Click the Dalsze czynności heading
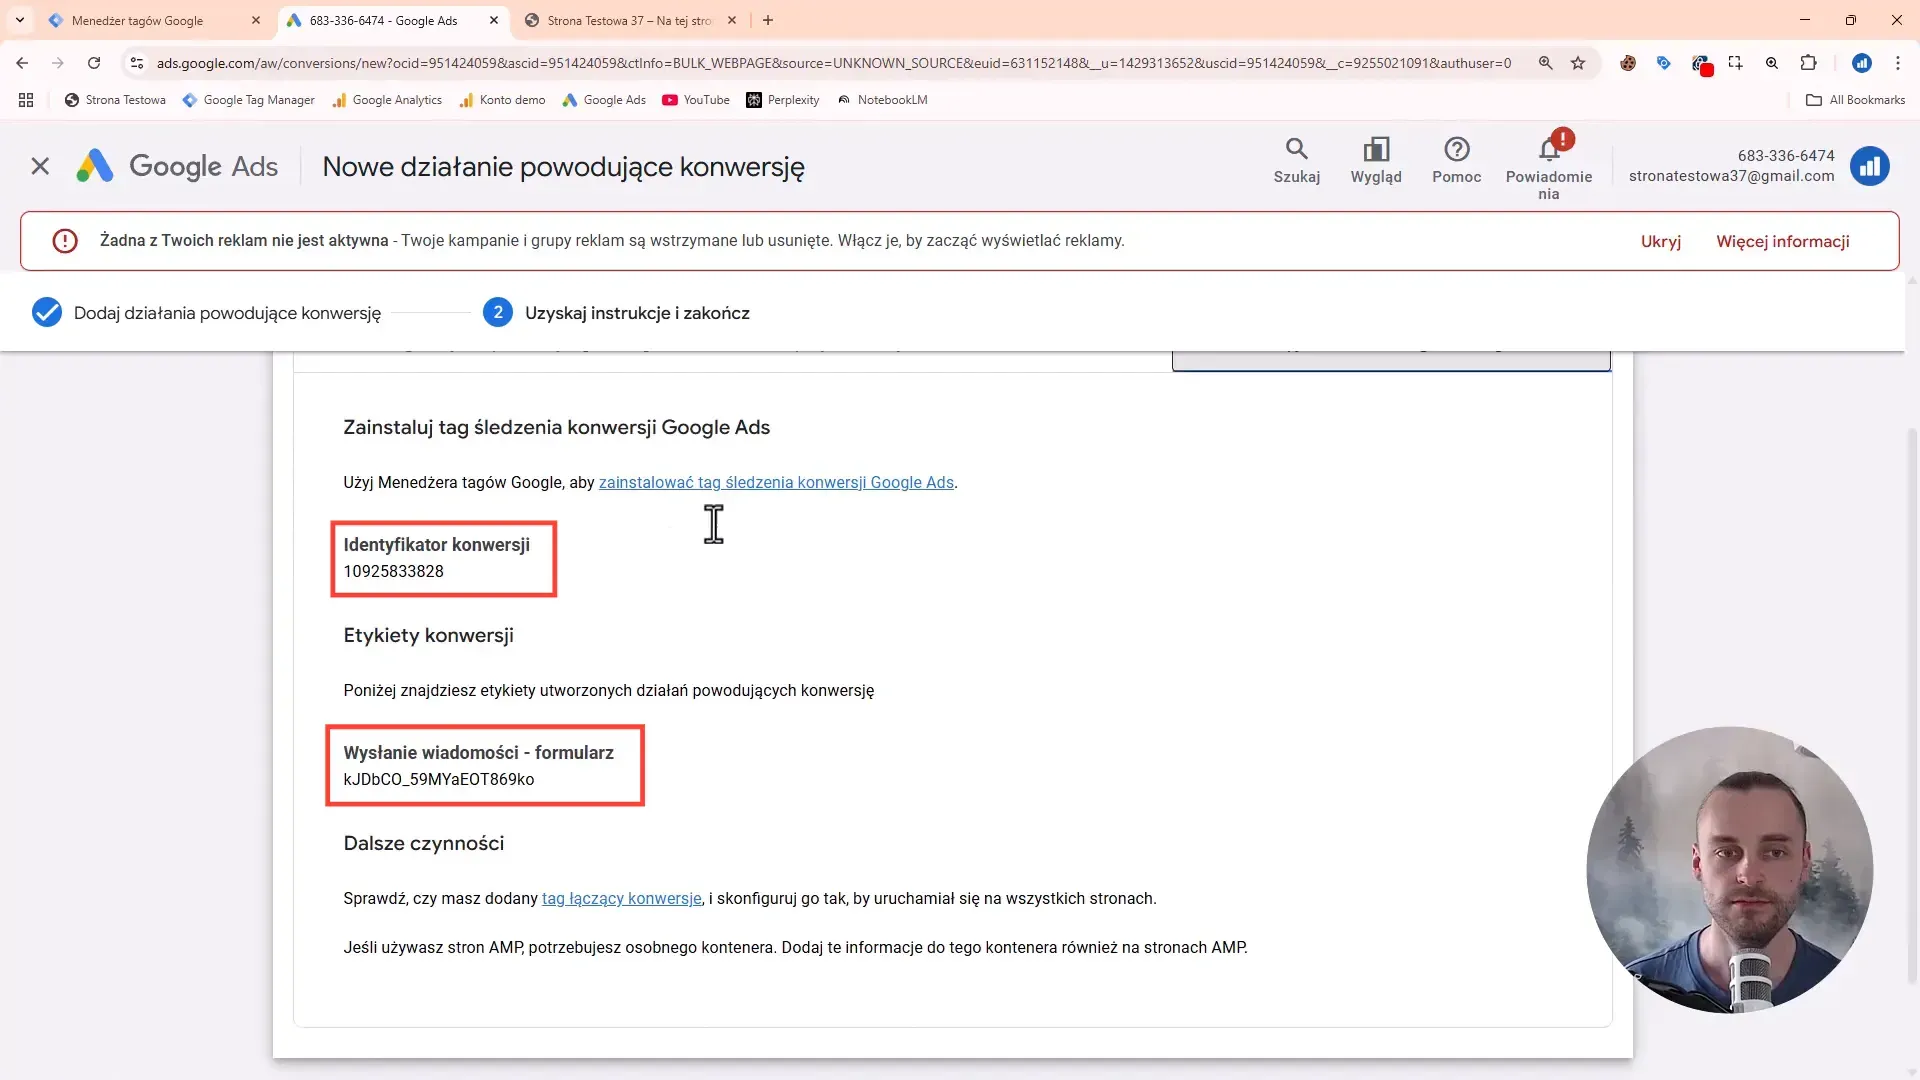This screenshot has width=1920, height=1080. click(423, 843)
